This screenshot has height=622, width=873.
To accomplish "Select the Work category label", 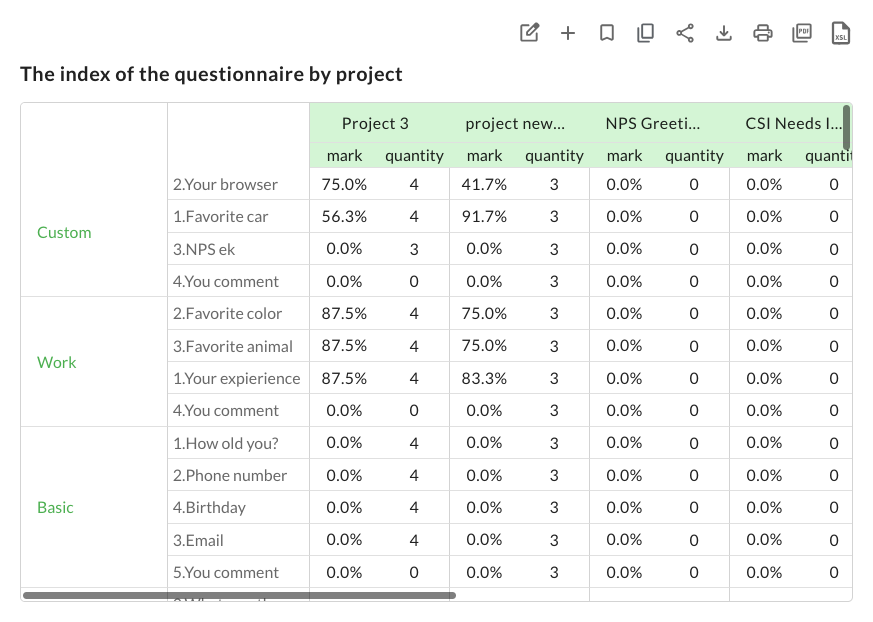I will [57, 362].
